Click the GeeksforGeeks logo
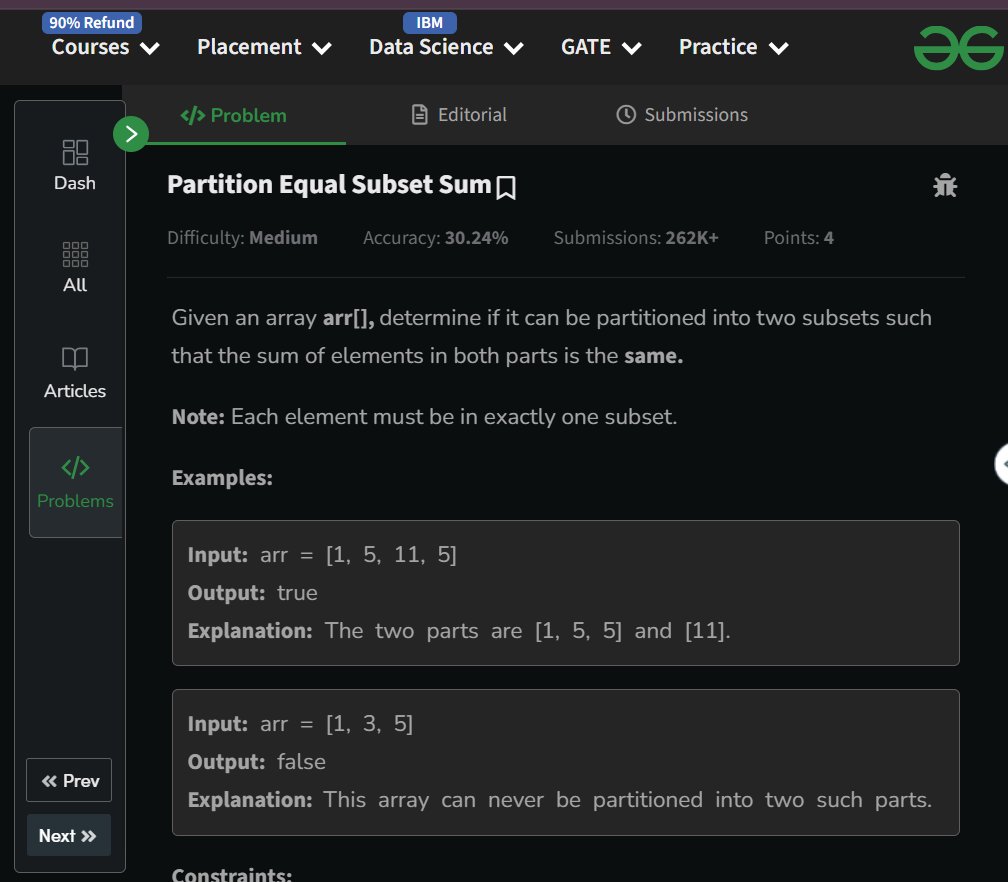The width and height of the screenshot is (1008, 882). pos(958,48)
